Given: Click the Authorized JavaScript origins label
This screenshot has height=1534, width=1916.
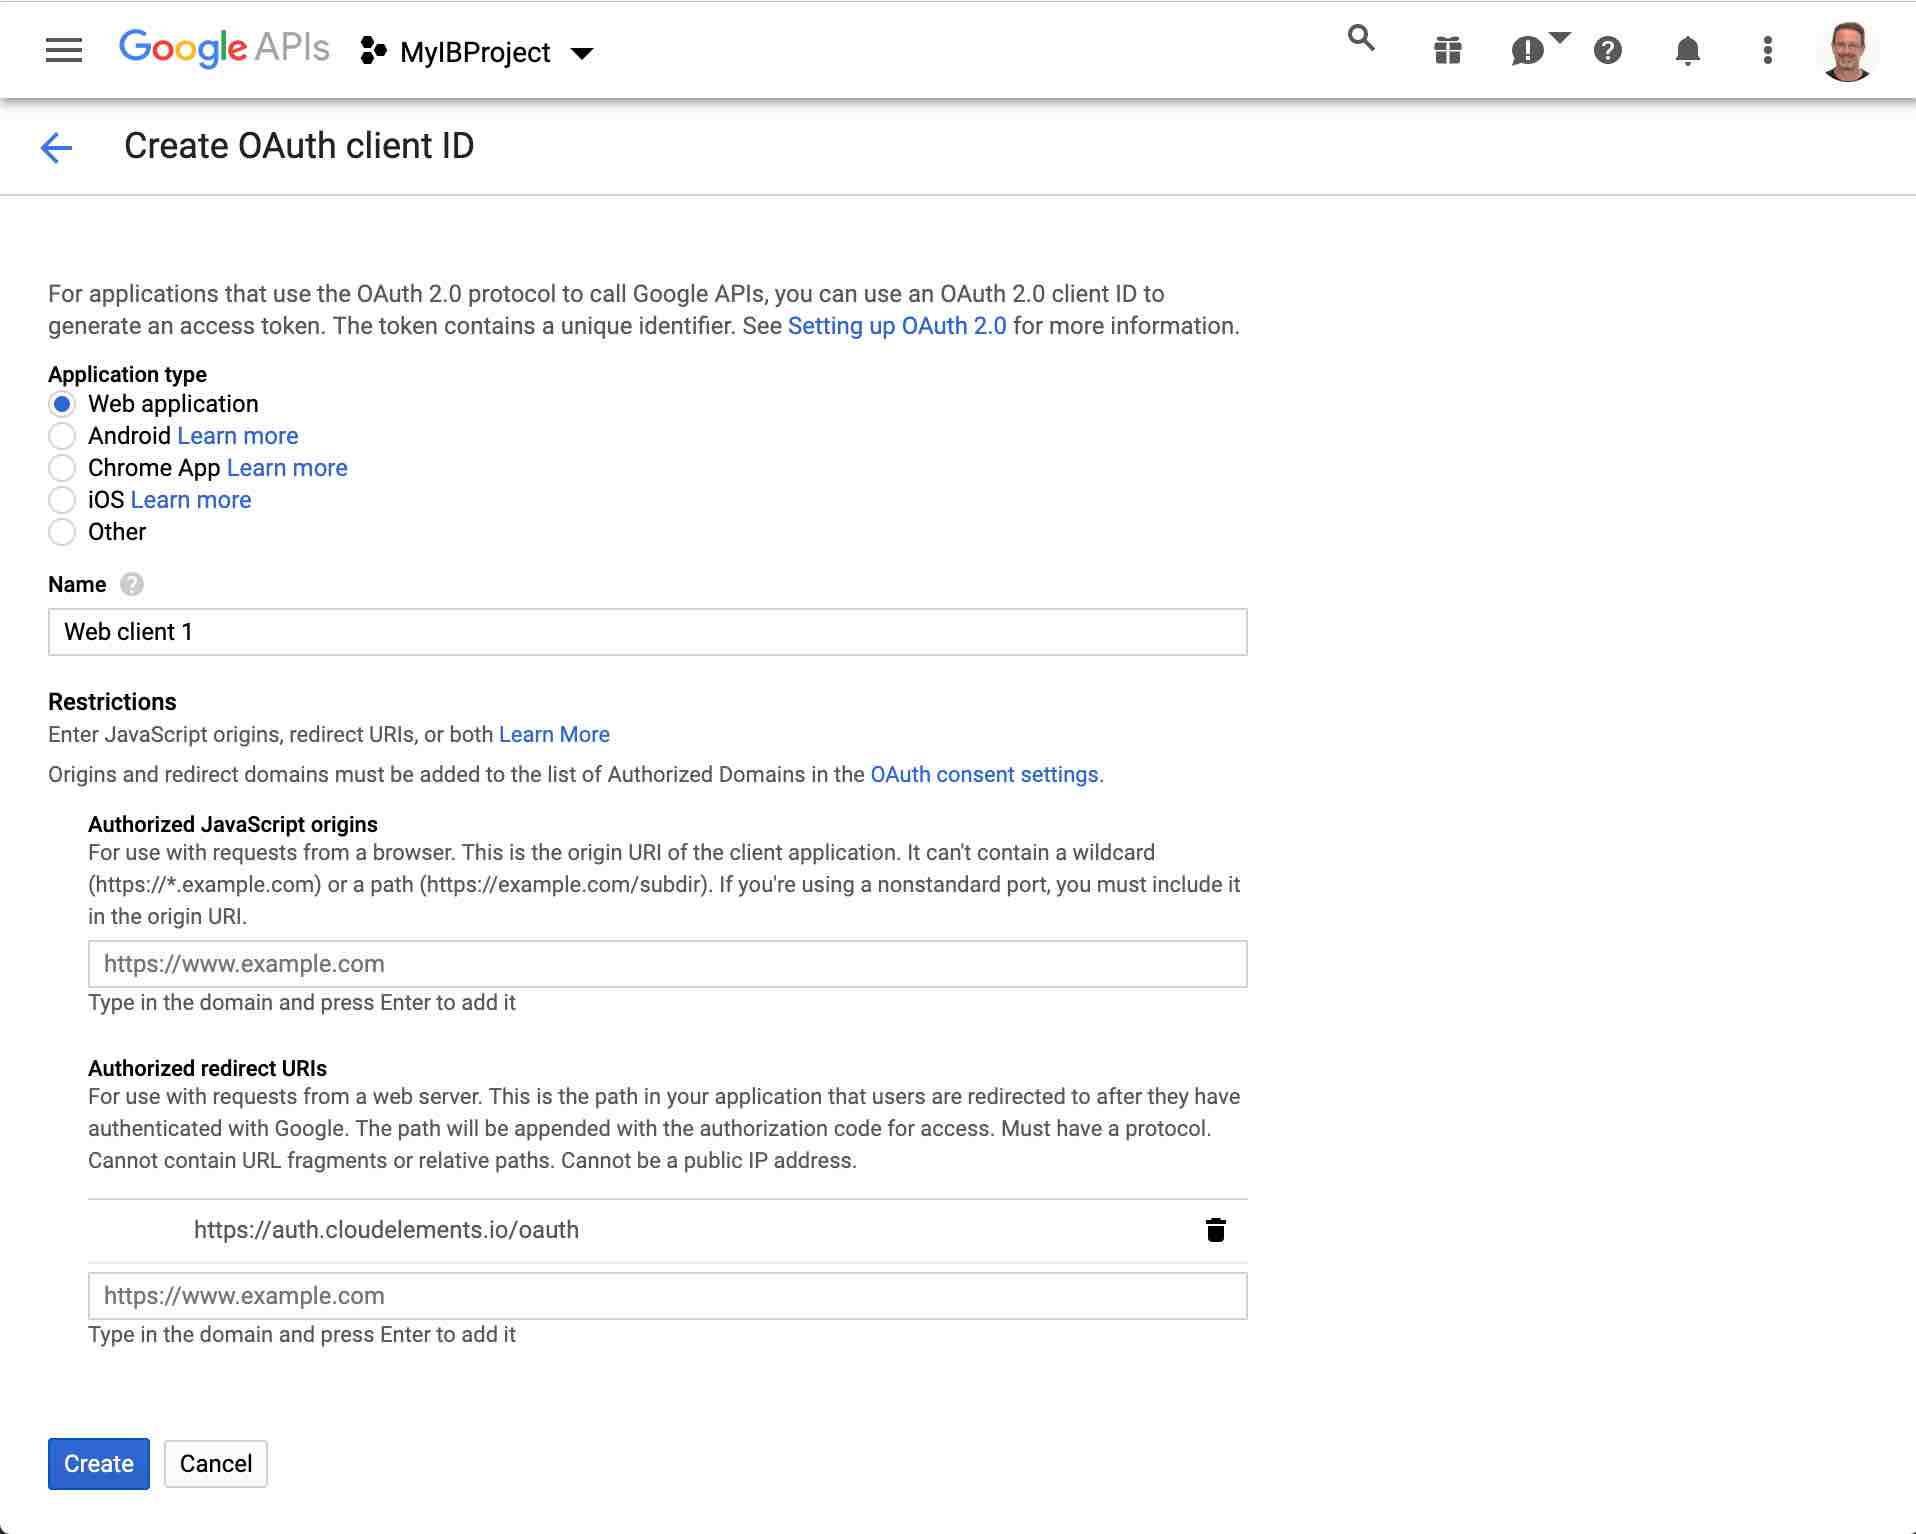Looking at the screenshot, I should pos(233,825).
